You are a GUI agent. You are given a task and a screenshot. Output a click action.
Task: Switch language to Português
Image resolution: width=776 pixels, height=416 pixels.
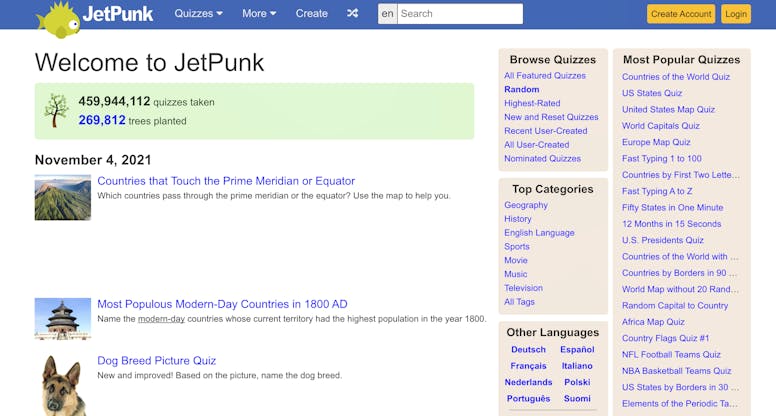pyautogui.click(x=529, y=399)
